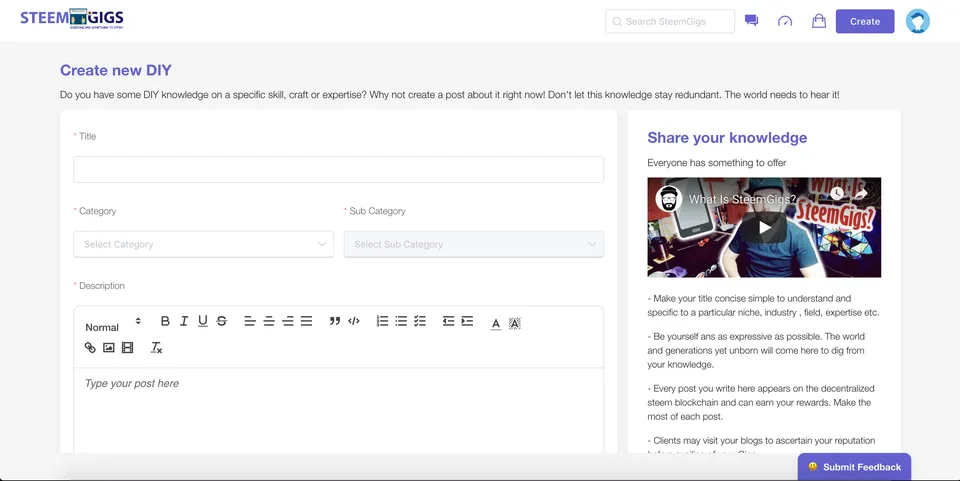Click the 'Share your knowledge' heading
960x481 pixels.
tap(727, 138)
